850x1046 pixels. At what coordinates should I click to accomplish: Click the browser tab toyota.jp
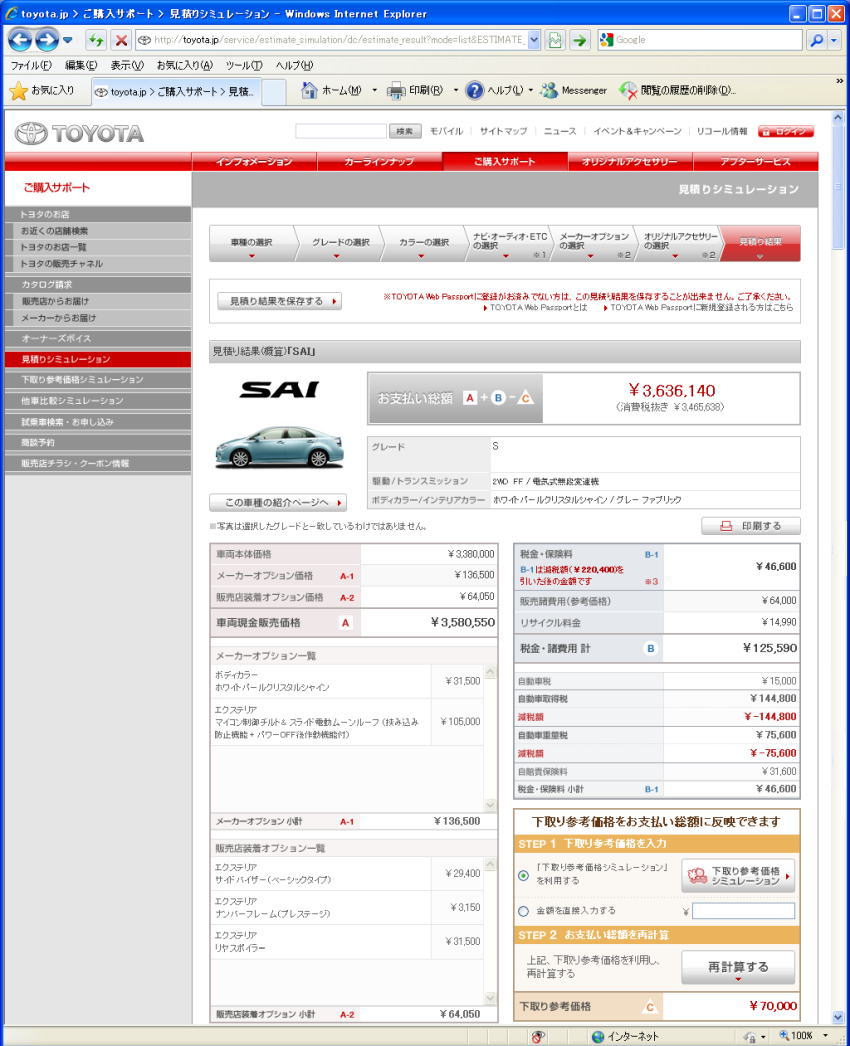tap(175, 92)
